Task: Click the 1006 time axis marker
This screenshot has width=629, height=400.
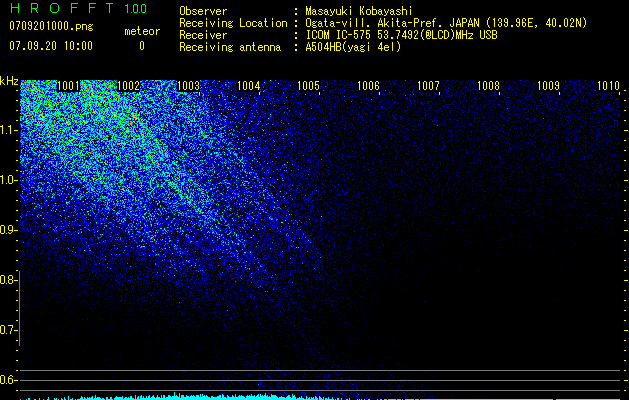Action: click(368, 86)
